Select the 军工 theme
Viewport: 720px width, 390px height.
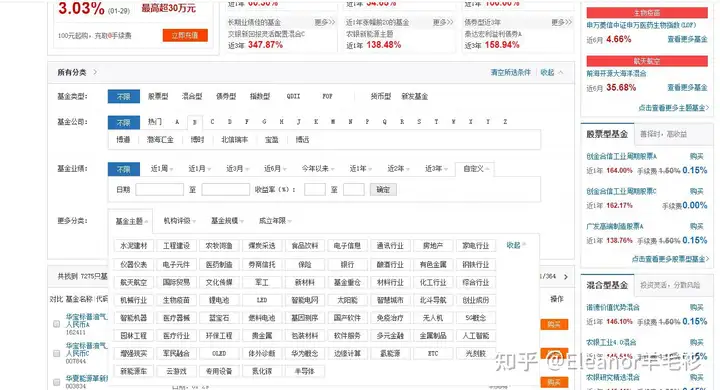[x=262, y=283]
